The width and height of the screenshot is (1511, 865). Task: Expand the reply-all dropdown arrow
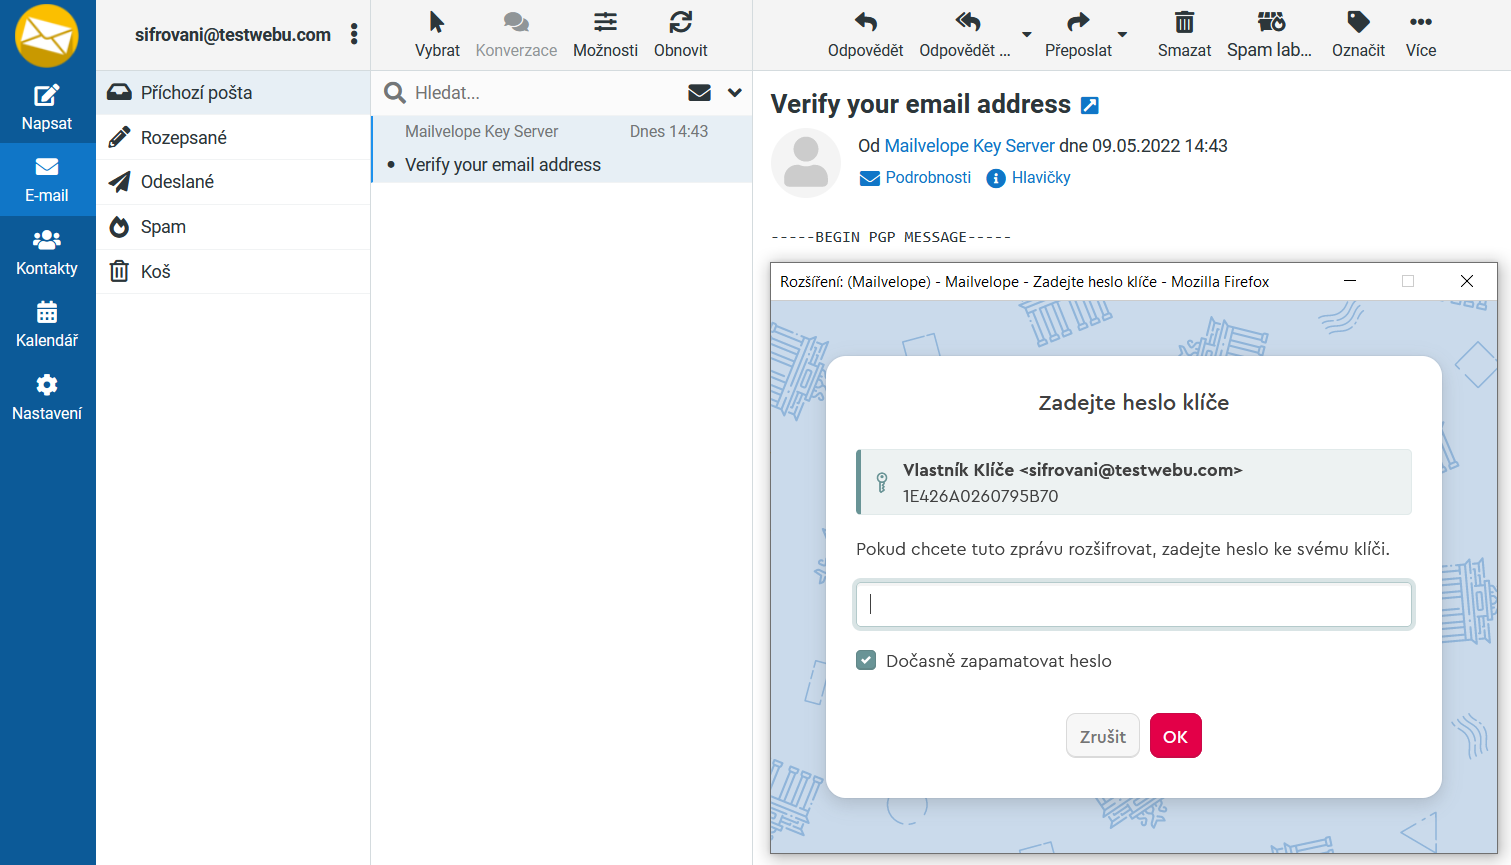point(1027,35)
